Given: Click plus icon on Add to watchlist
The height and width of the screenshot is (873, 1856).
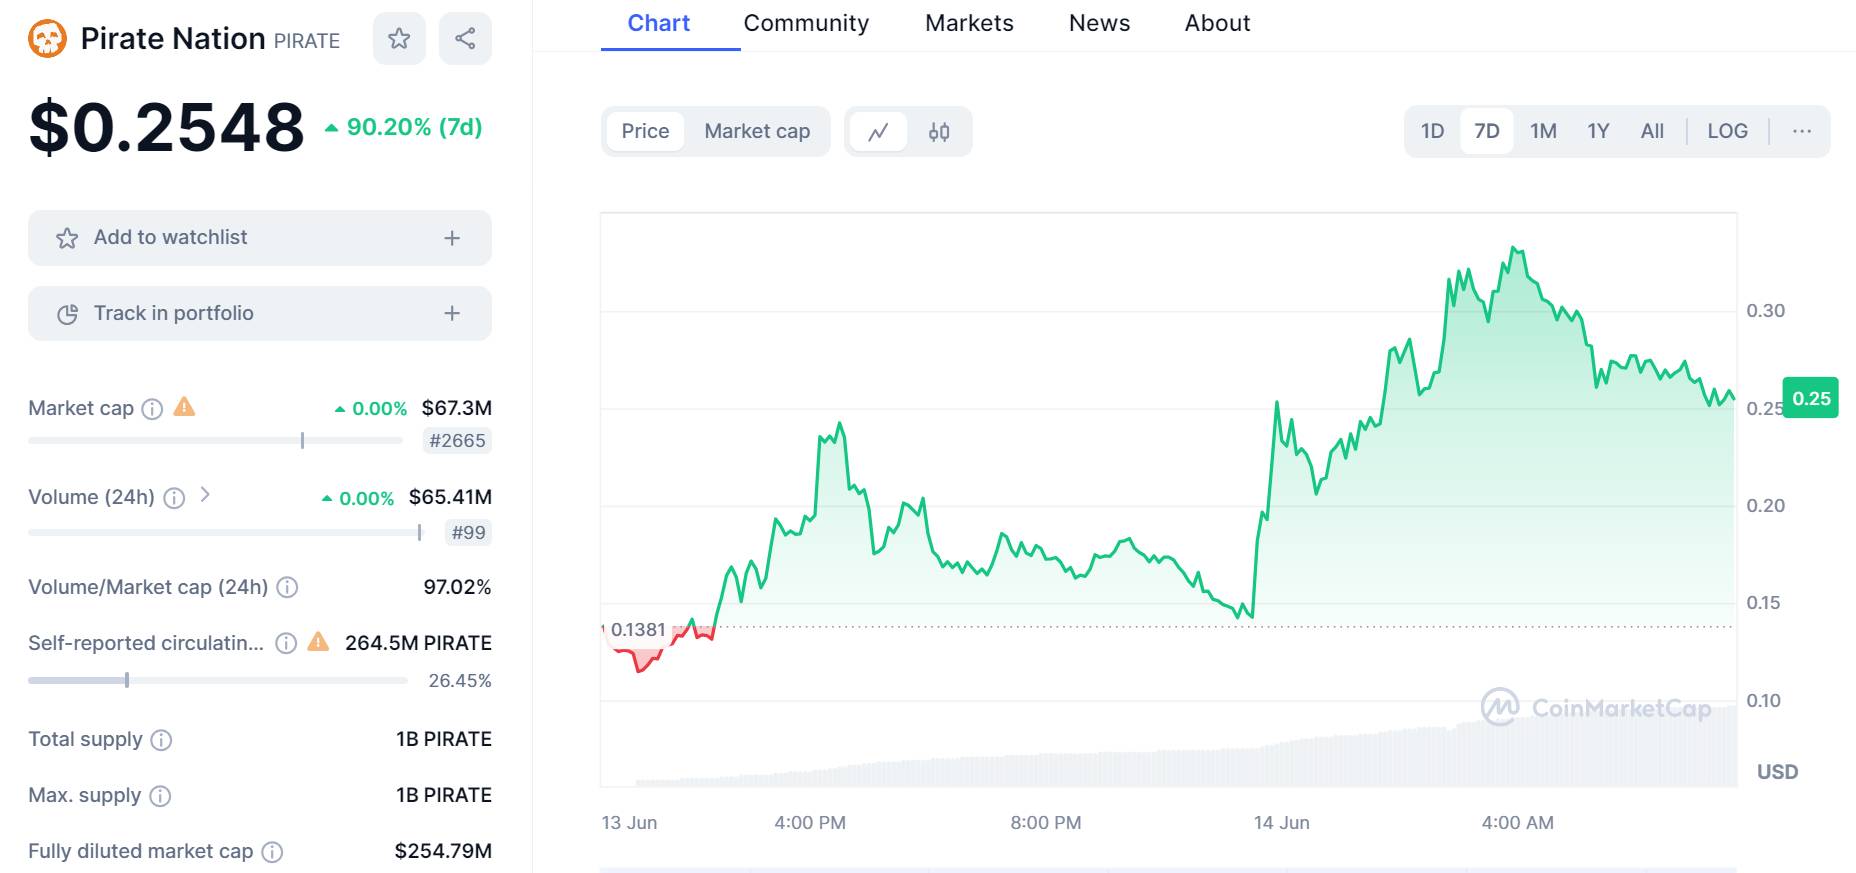Looking at the screenshot, I should [x=452, y=238].
